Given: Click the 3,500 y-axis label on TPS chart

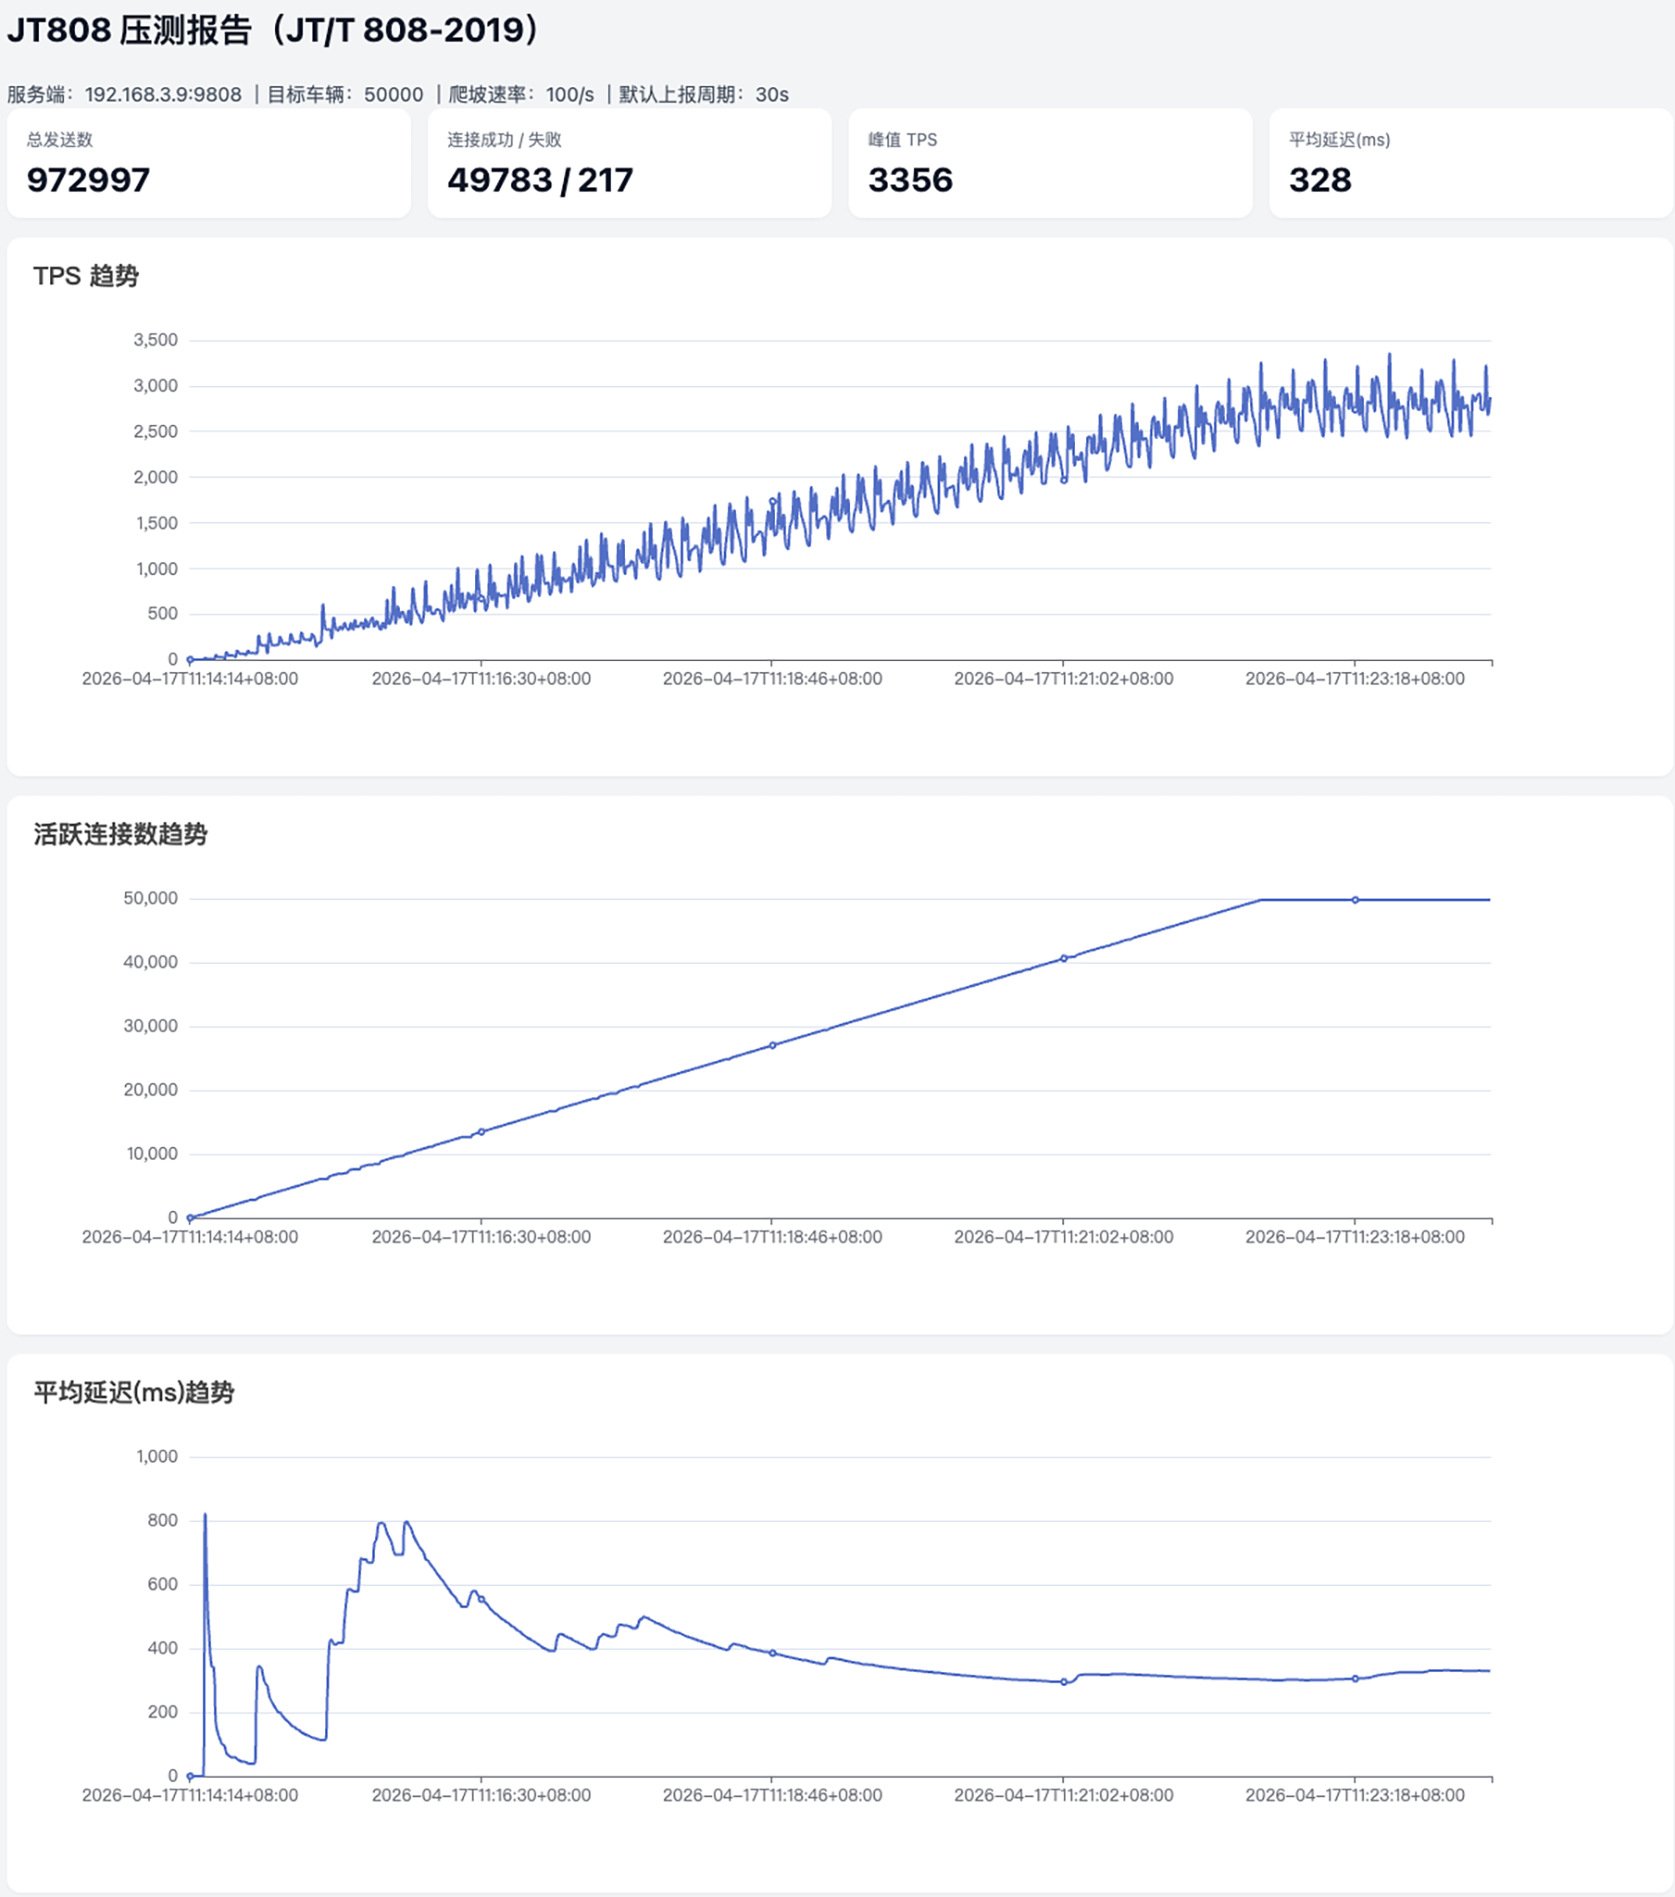Looking at the screenshot, I should [x=155, y=340].
